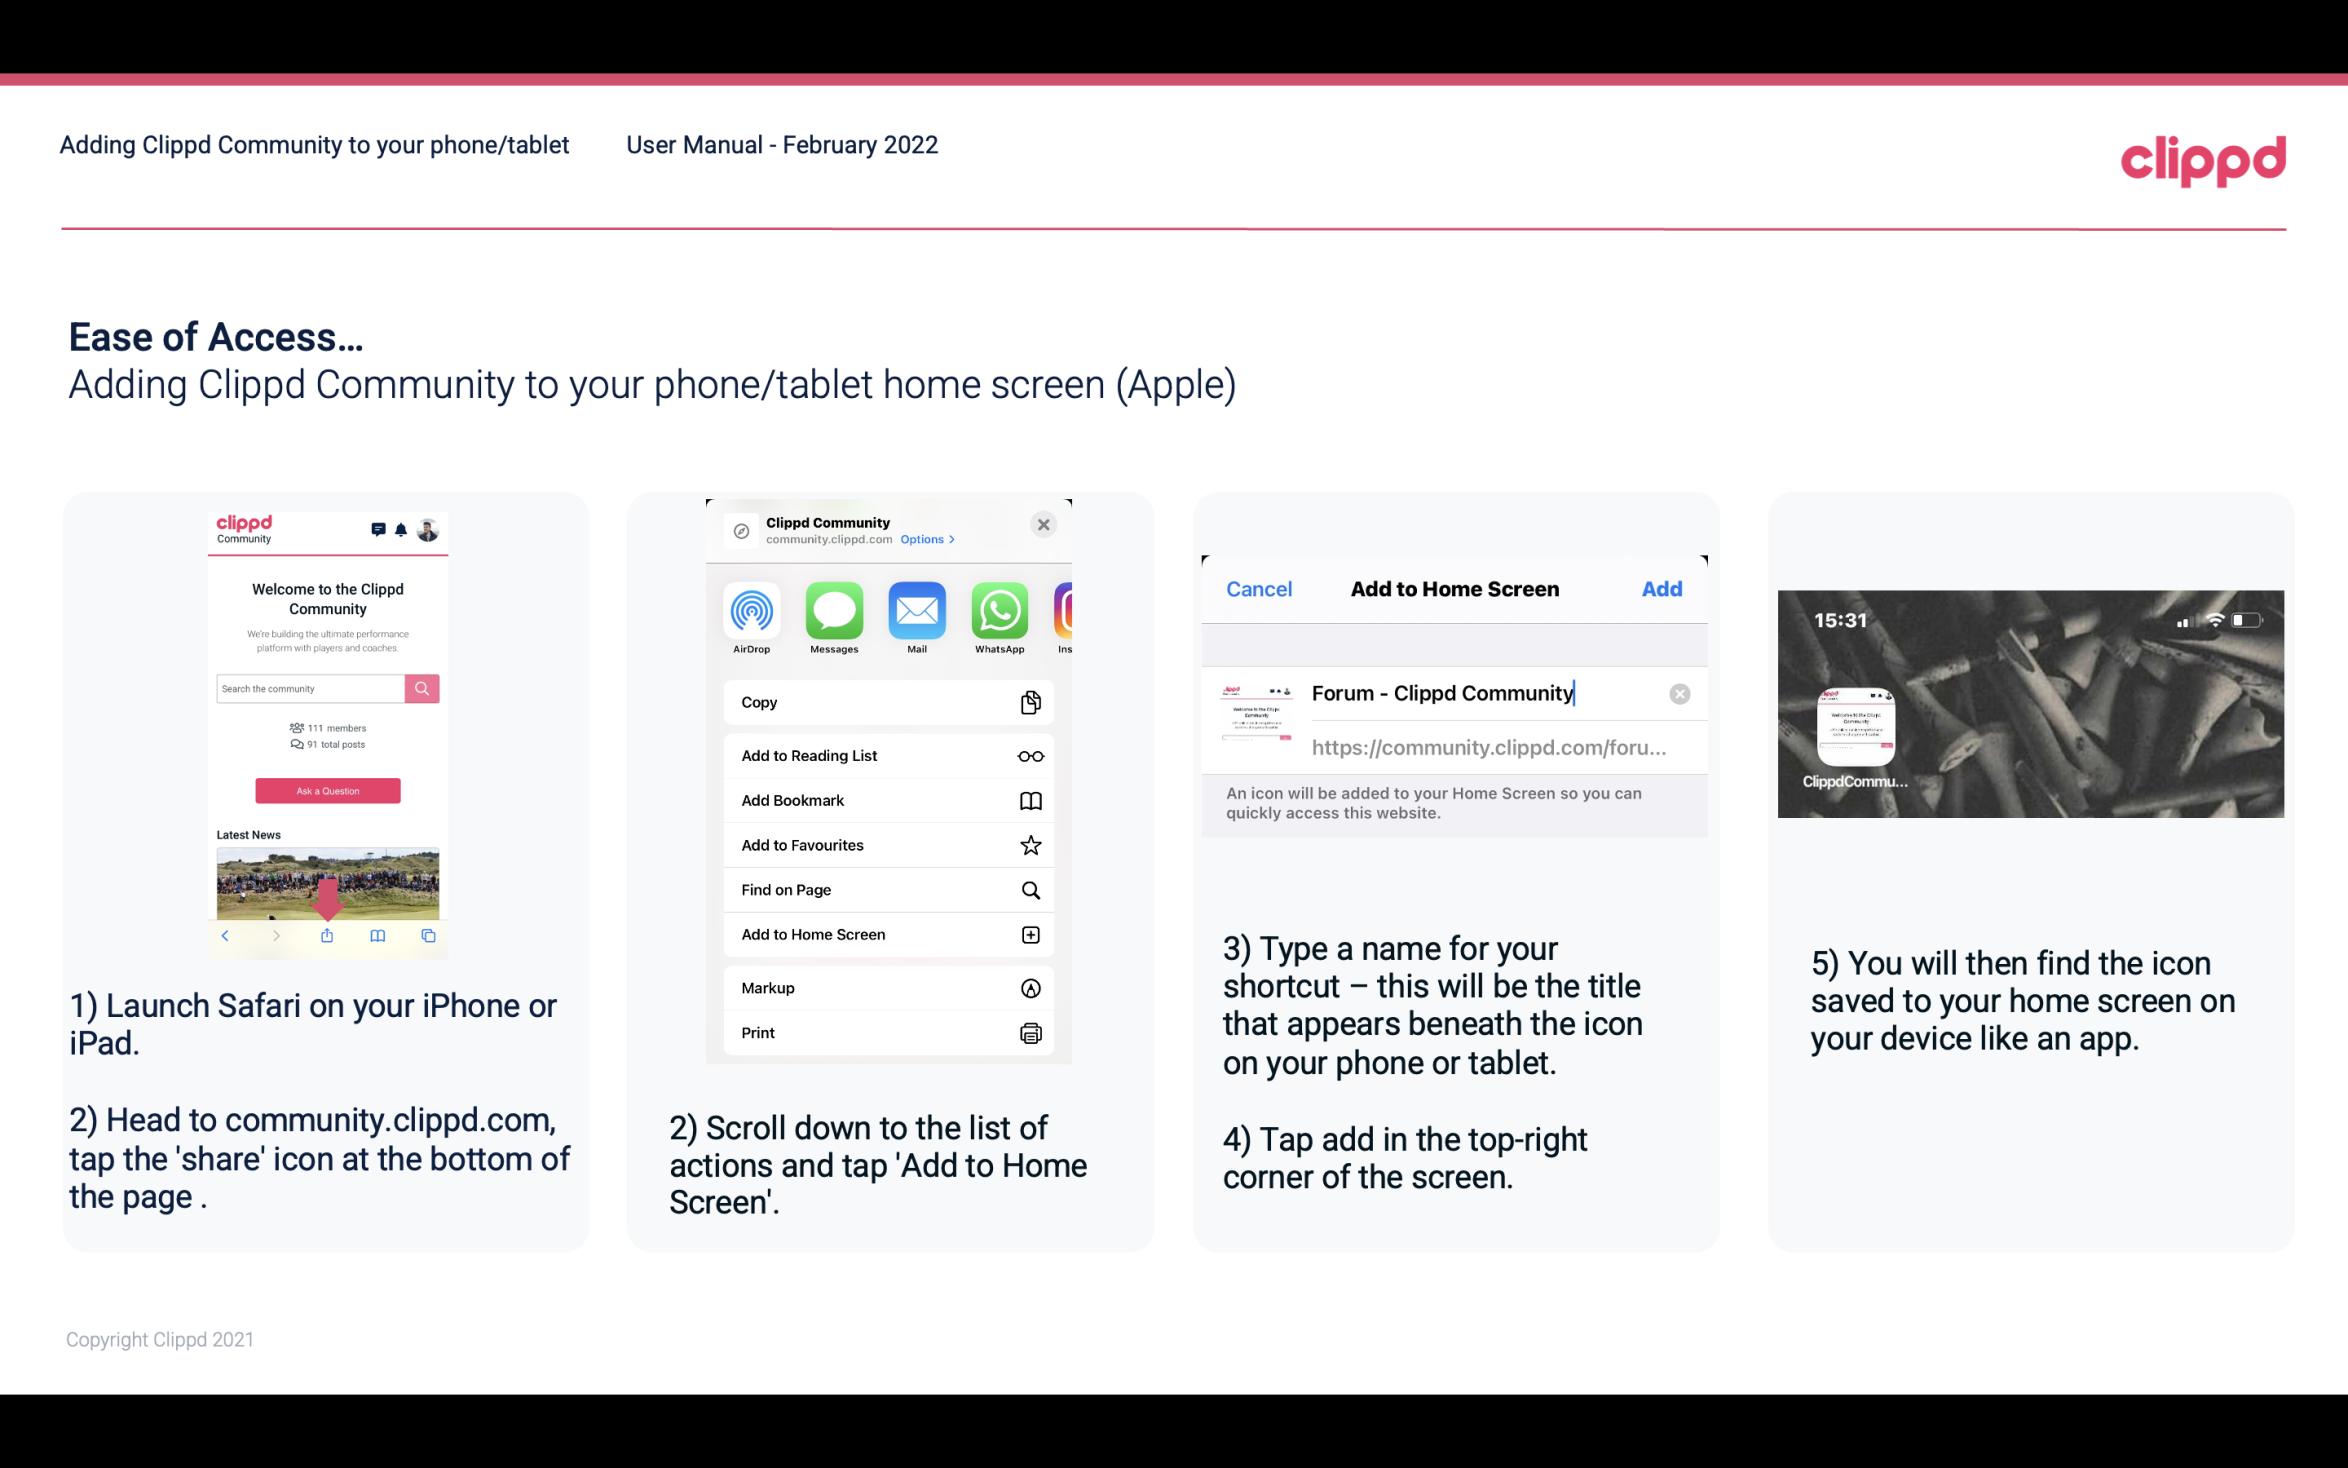
Task: Select the WhatsApp sharing icon
Action: point(999,611)
